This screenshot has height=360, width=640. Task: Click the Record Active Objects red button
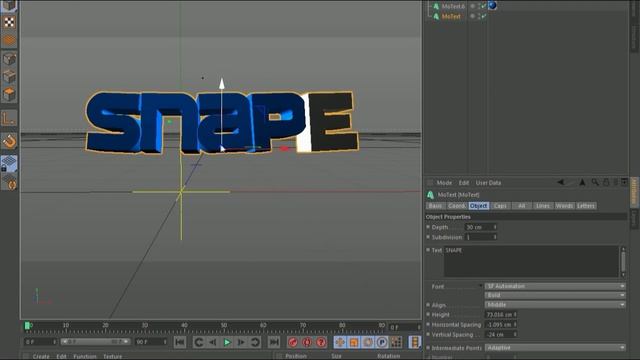click(x=293, y=342)
